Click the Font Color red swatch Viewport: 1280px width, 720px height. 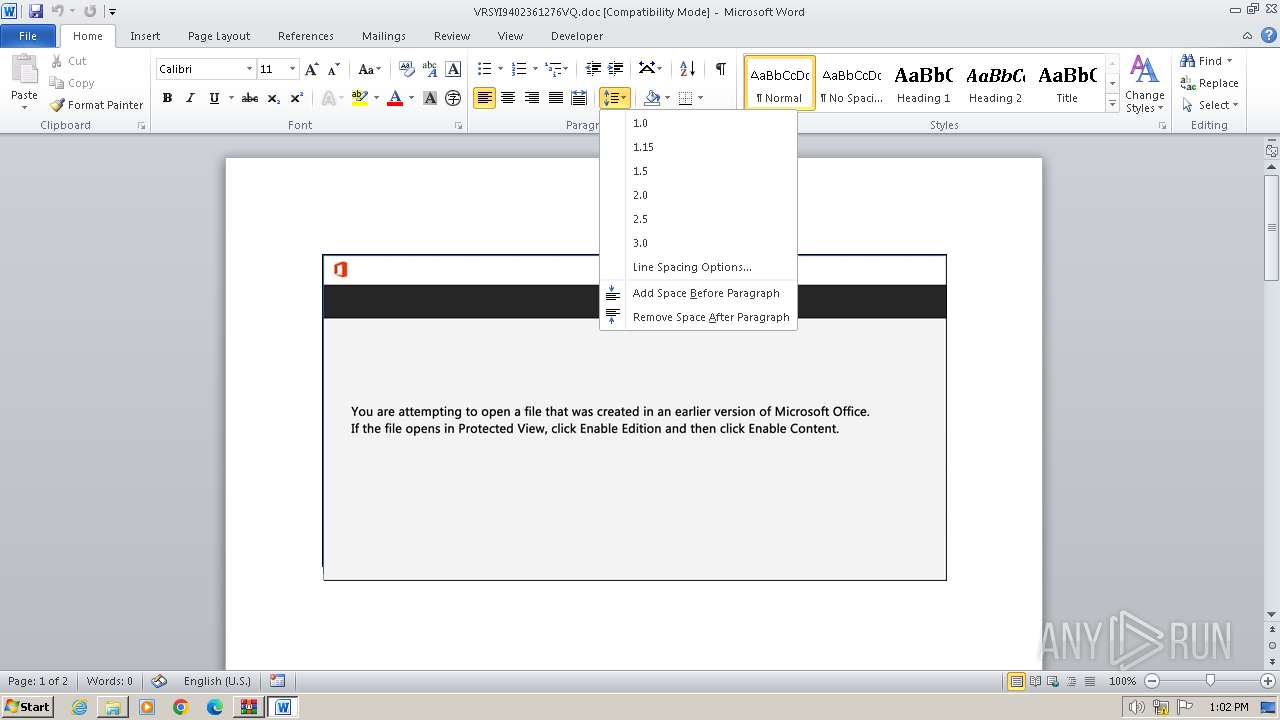tap(395, 98)
